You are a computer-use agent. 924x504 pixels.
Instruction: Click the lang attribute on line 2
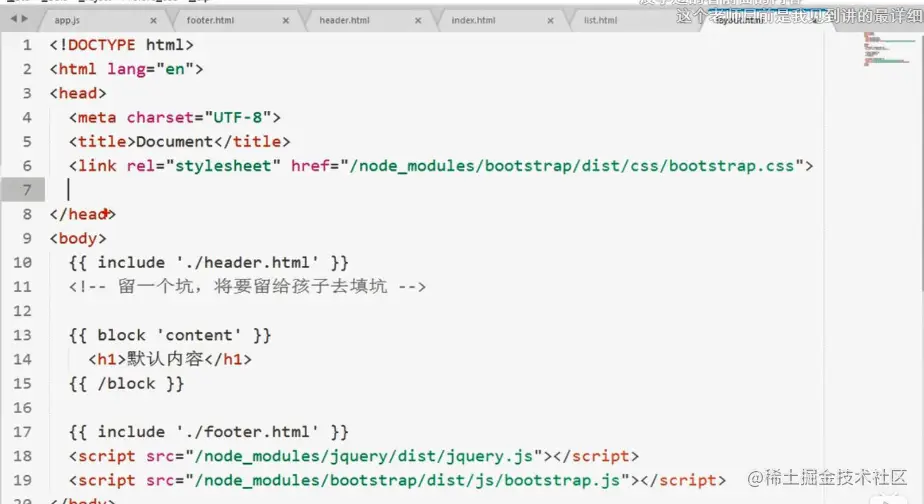[x=126, y=70]
